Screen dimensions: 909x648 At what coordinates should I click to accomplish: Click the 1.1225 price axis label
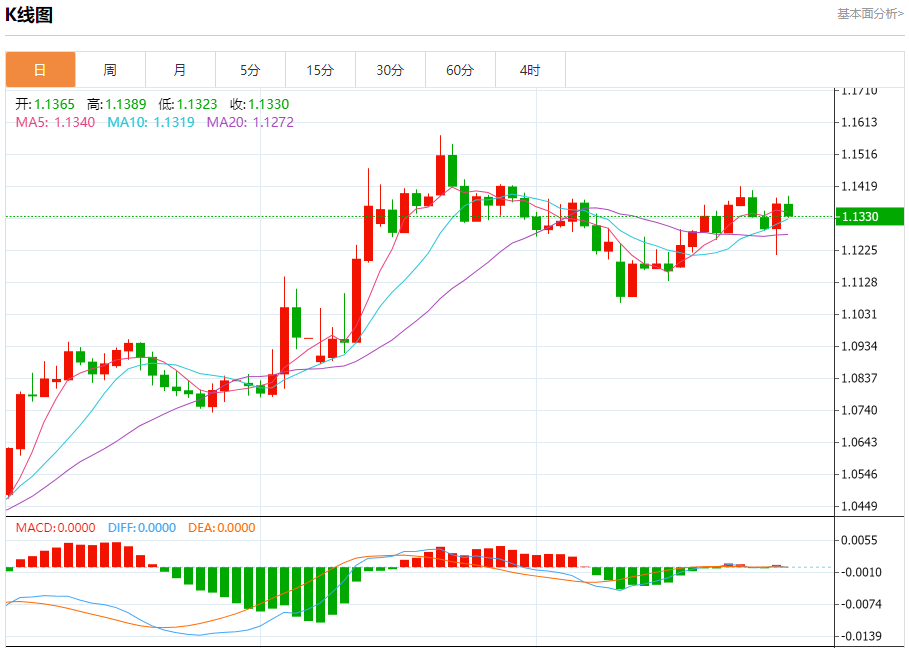click(860, 250)
